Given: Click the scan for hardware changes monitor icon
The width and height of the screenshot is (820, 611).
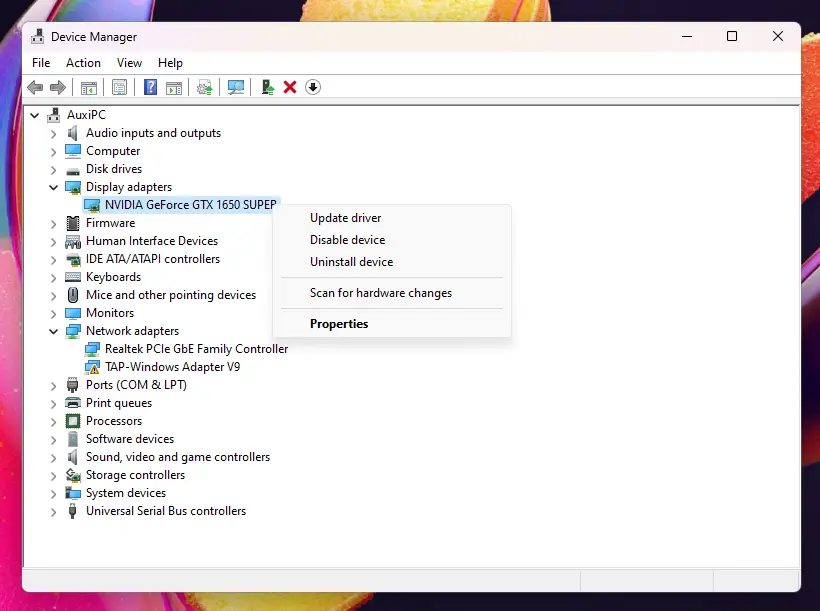Looking at the screenshot, I should (235, 87).
